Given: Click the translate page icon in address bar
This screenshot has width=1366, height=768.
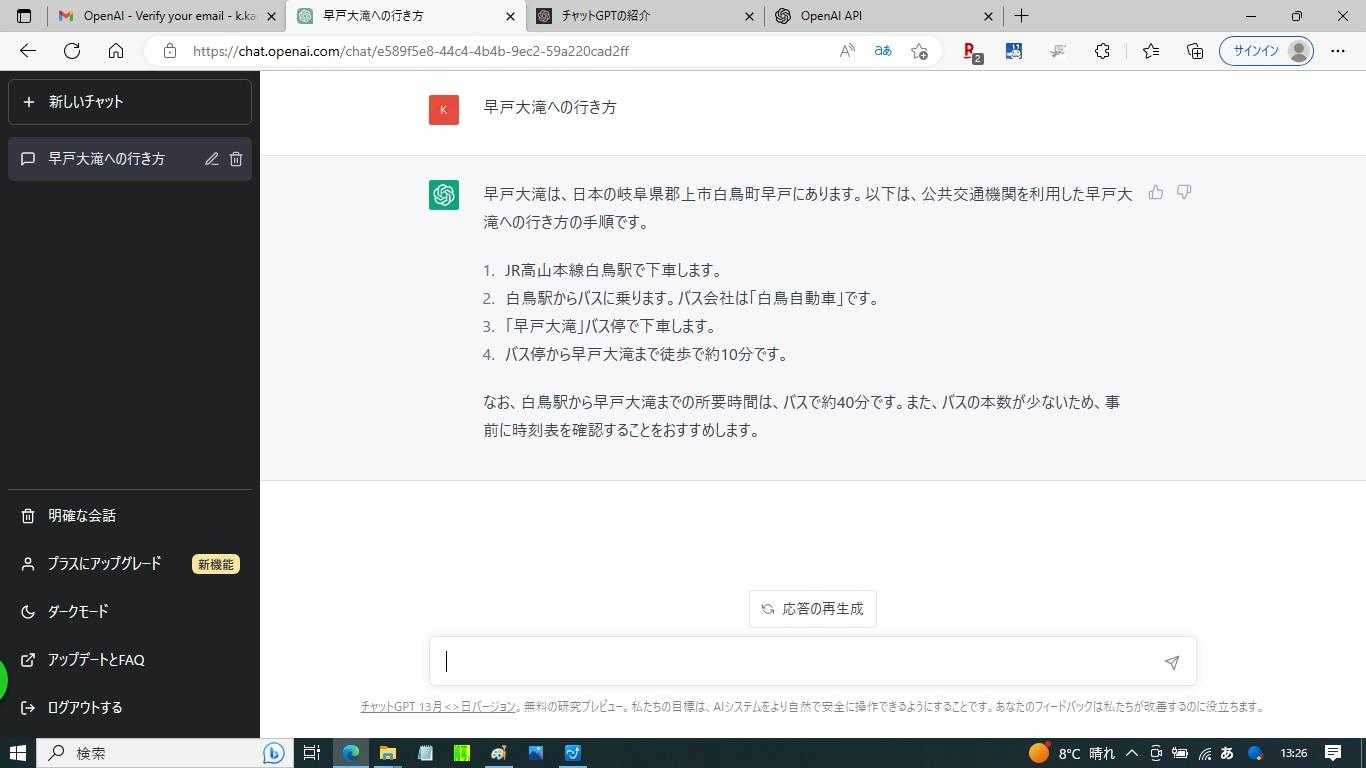Looking at the screenshot, I should pyautogui.click(x=883, y=51).
